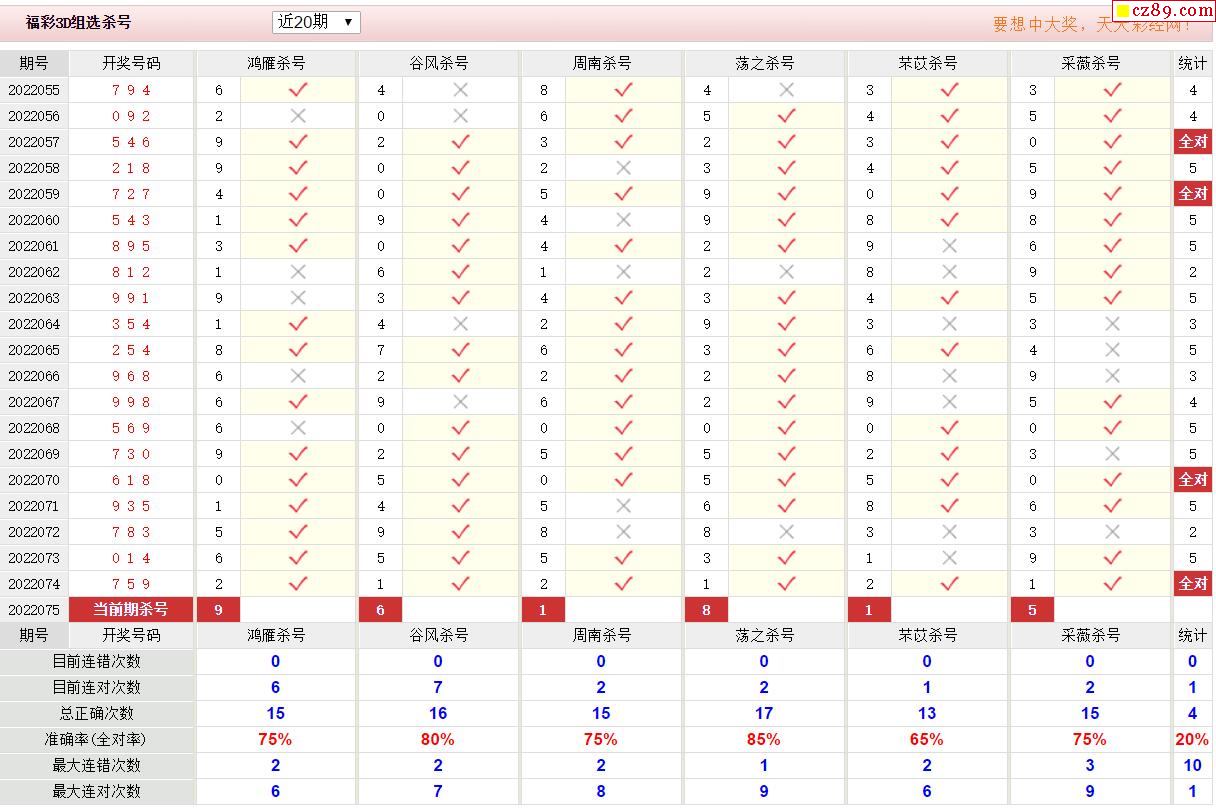The height and width of the screenshot is (810, 1216).
Task: Click 荡之杀号 cross mark in row 2022062
Action: 786,272
